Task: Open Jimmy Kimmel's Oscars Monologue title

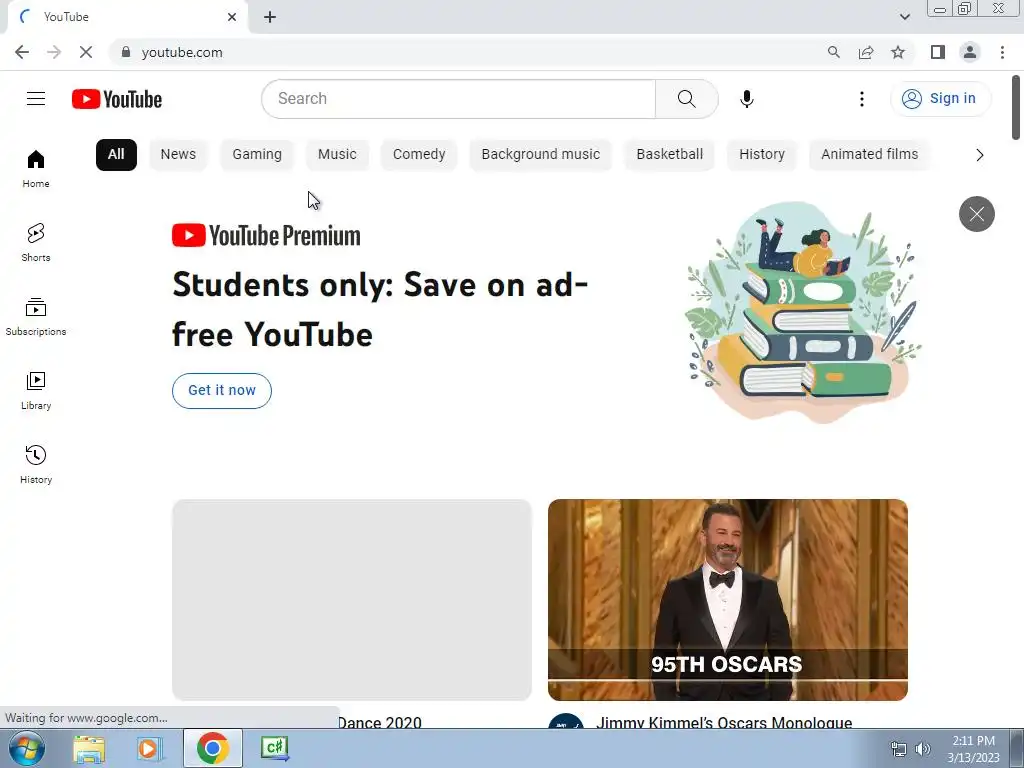Action: click(724, 722)
